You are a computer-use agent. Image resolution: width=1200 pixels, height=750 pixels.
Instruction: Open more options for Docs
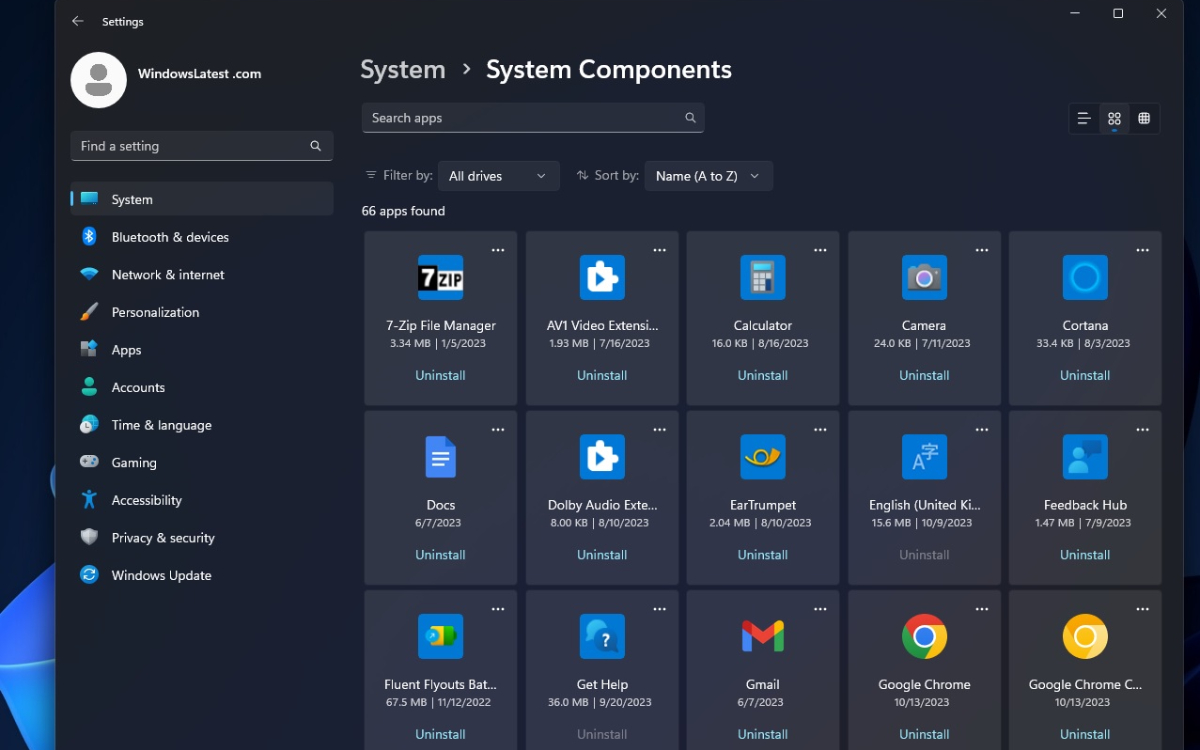(x=498, y=430)
